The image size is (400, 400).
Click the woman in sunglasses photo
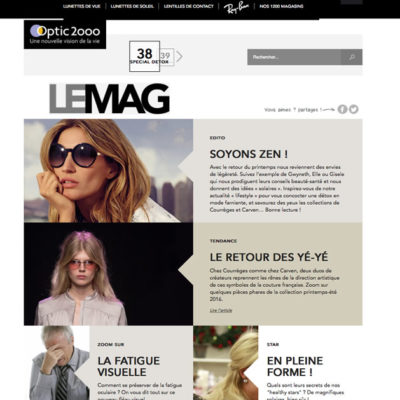[x=108, y=171]
